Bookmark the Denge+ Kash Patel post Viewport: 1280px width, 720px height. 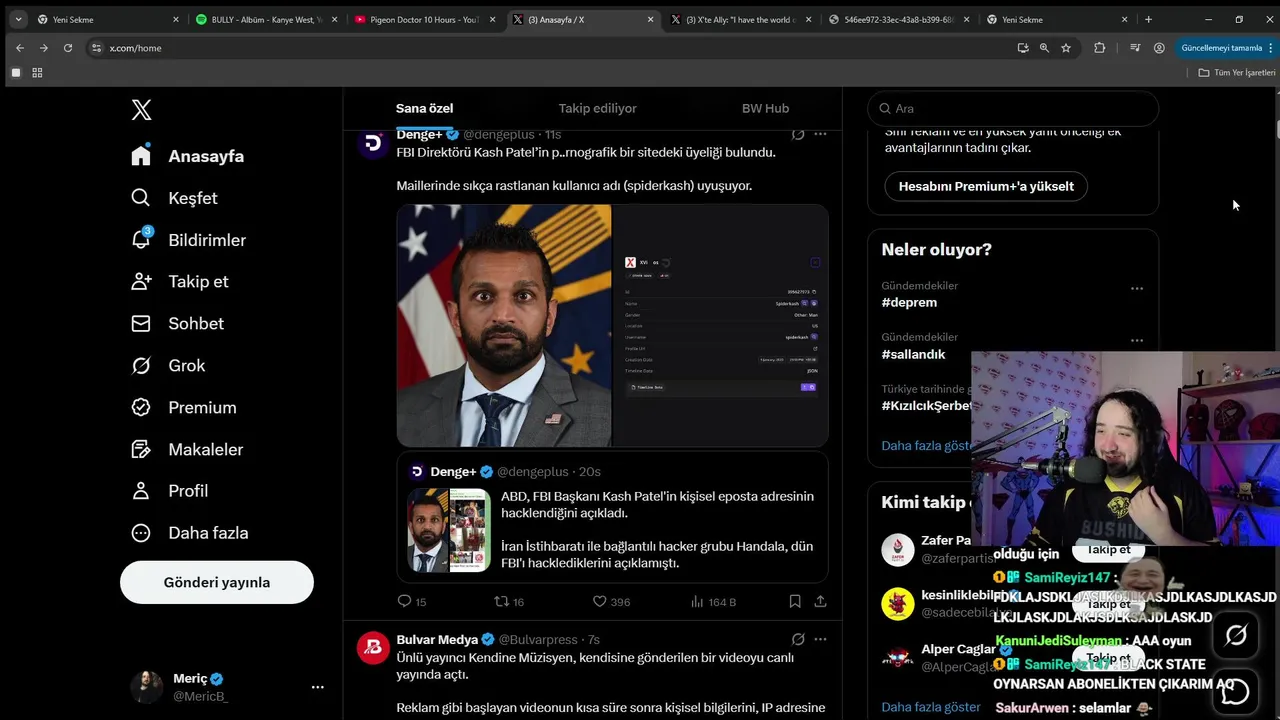[795, 601]
